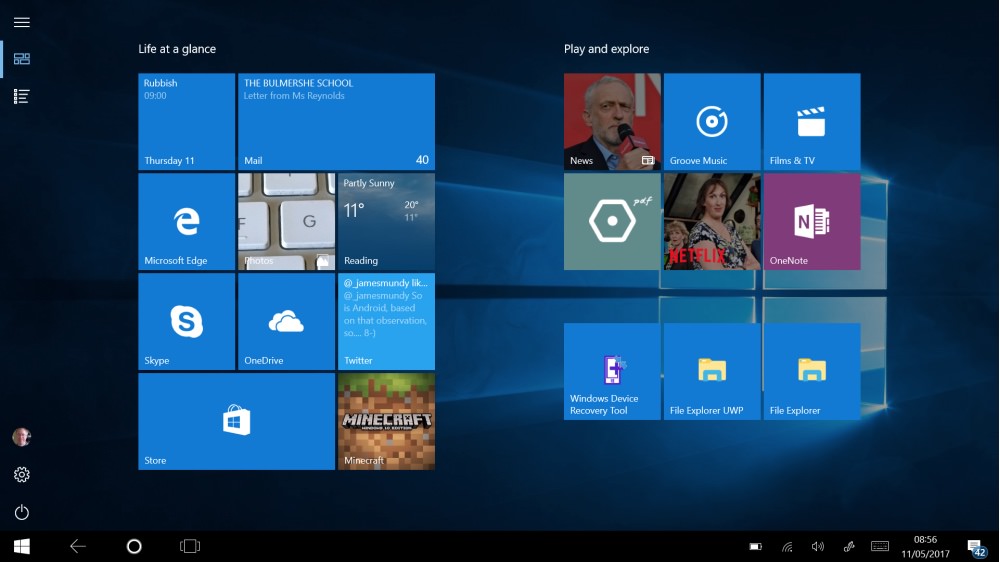Image resolution: width=1000 pixels, height=562 pixels.
Task: Tap the taskbar Back arrow
Action: (78, 546)
